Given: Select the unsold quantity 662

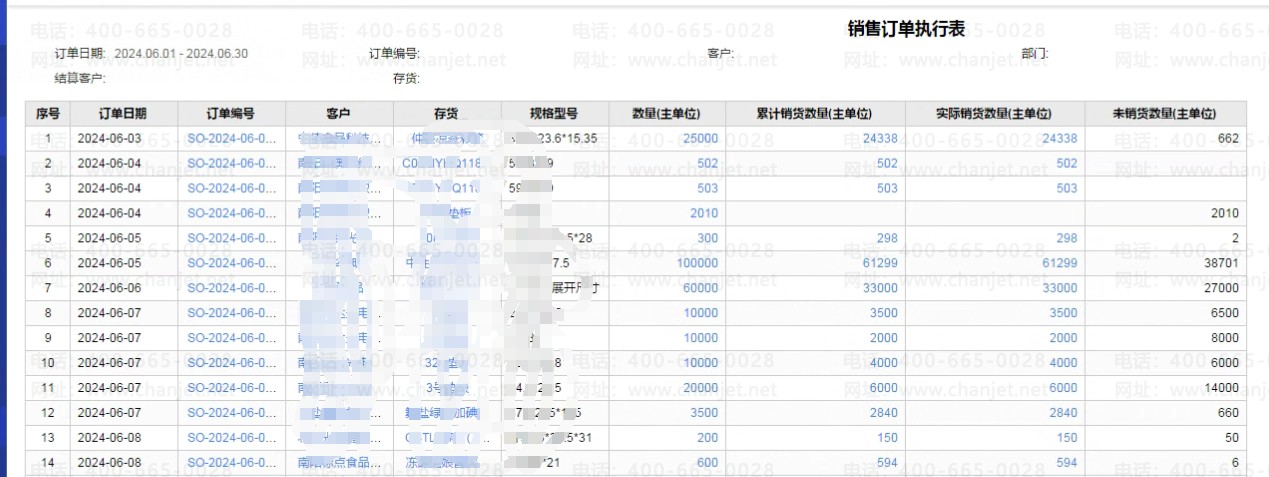Looking at the screenshot, I should pos(1228,138).
